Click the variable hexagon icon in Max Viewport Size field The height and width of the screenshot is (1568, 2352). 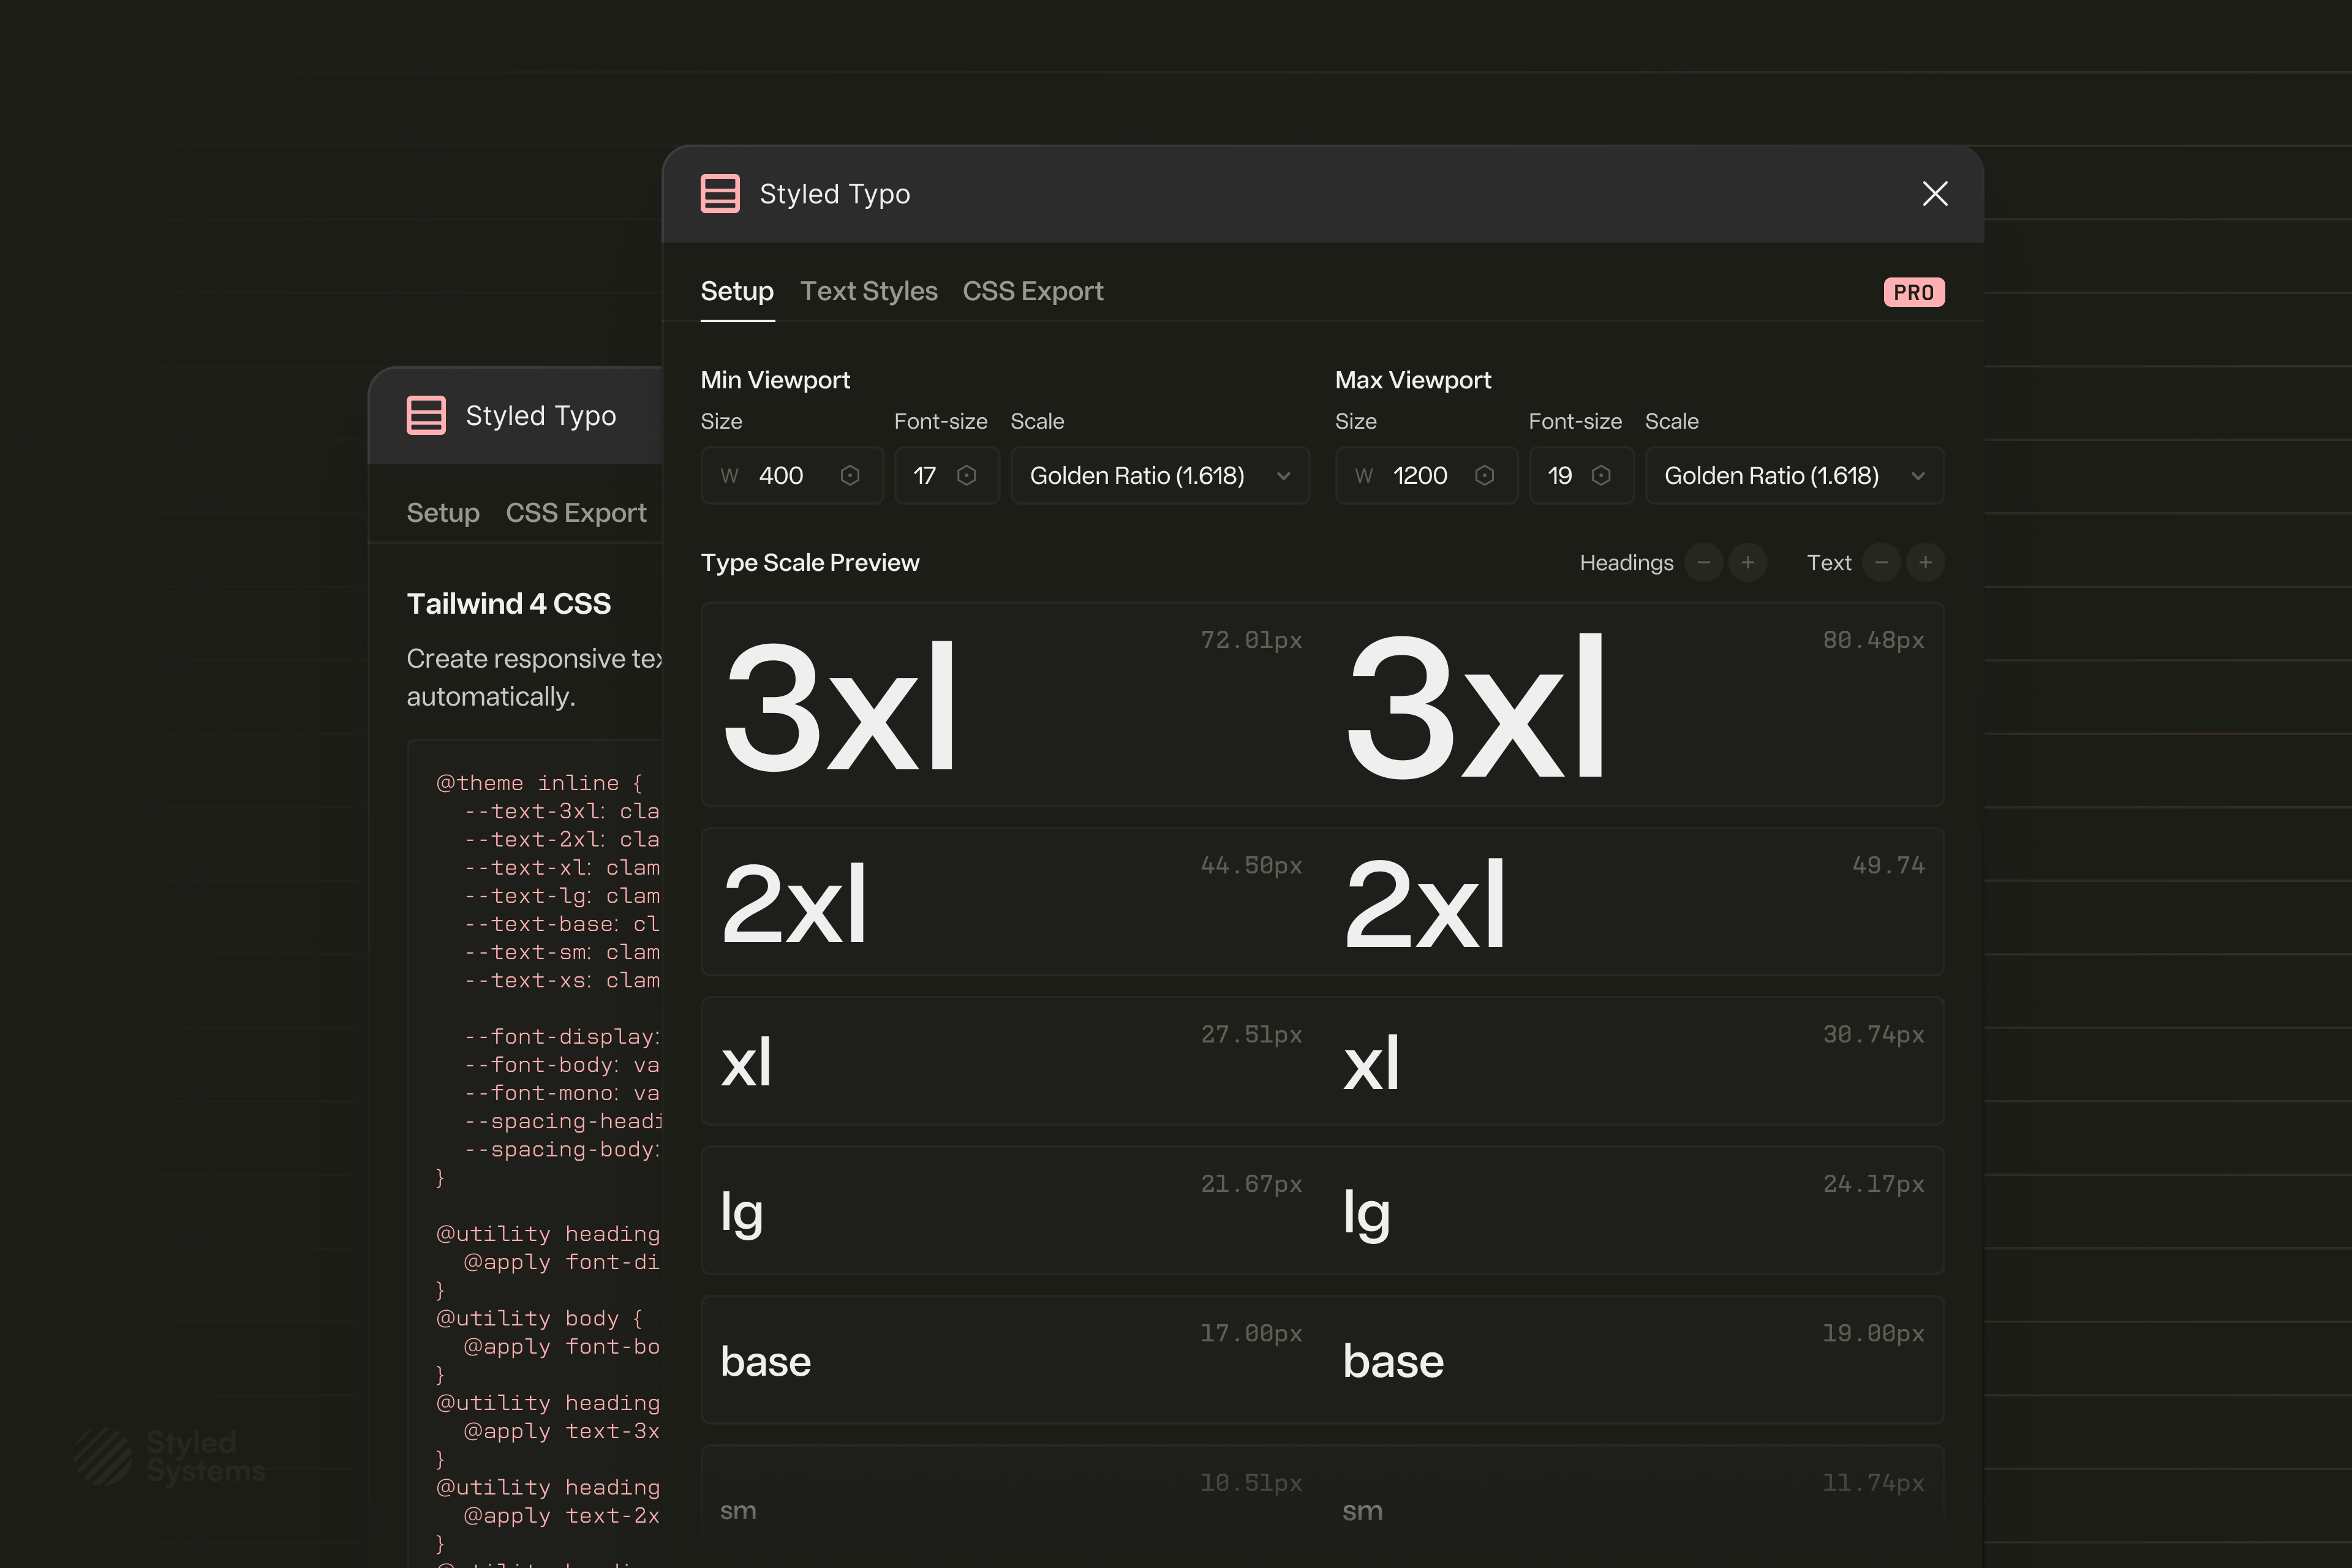(x=1485, y=475)
